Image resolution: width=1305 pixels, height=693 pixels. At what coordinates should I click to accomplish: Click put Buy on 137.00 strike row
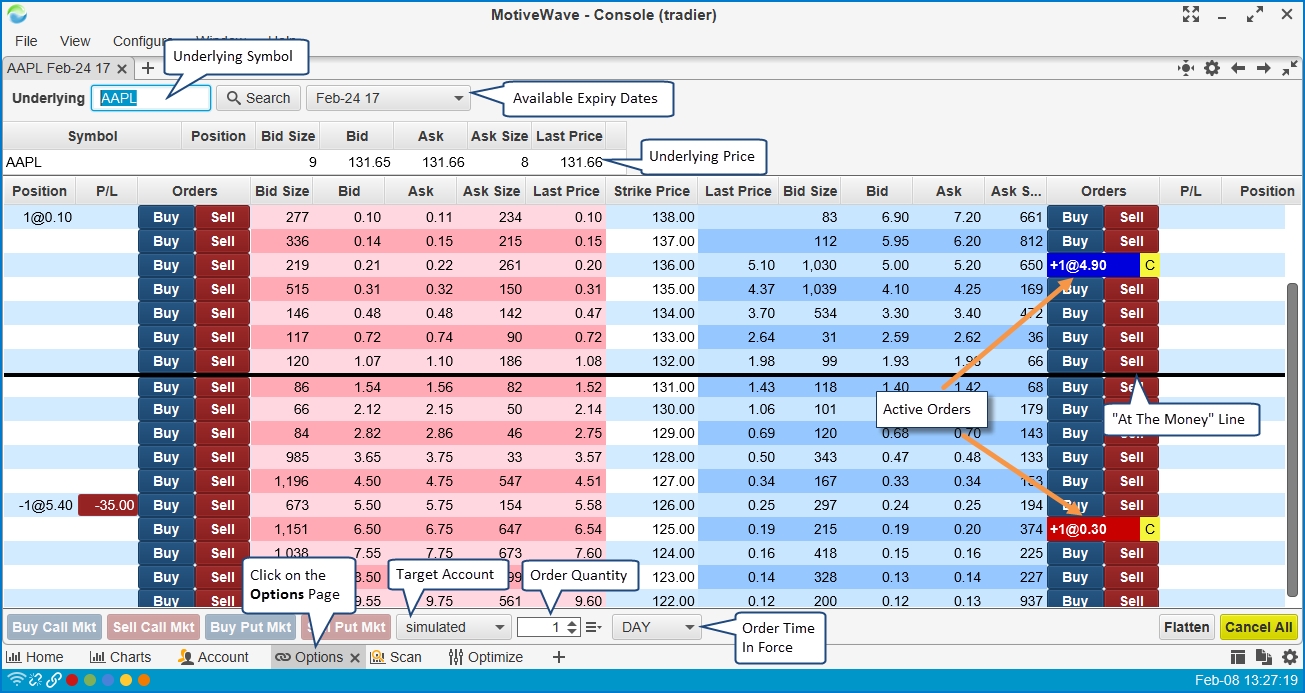(x=1075, y=241)
